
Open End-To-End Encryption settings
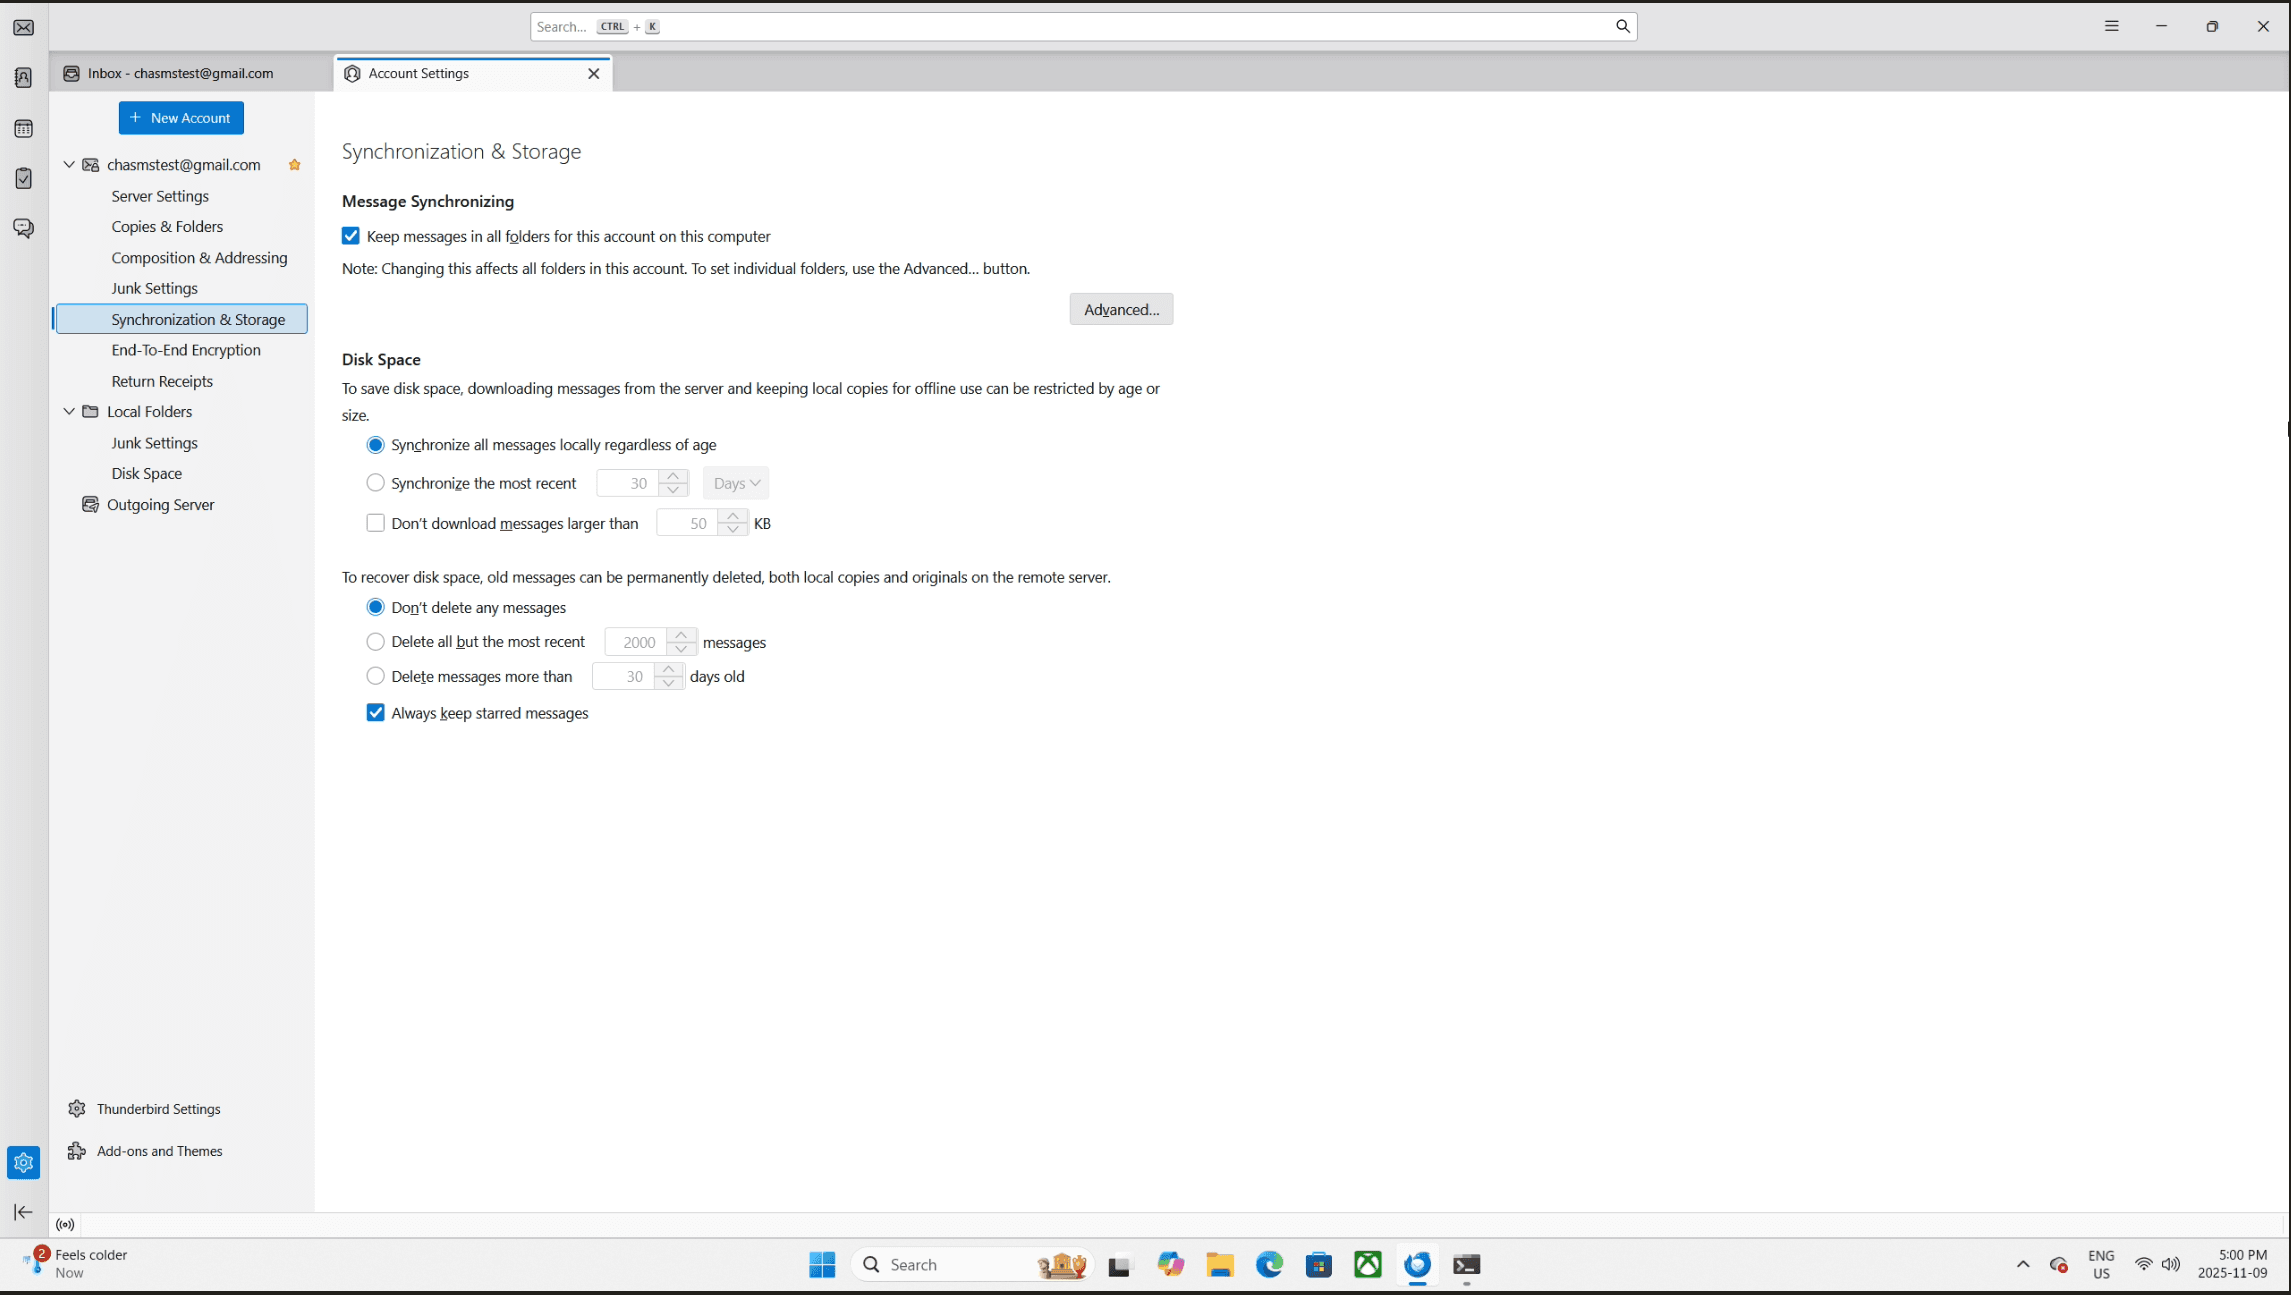[x=186, y=350]
